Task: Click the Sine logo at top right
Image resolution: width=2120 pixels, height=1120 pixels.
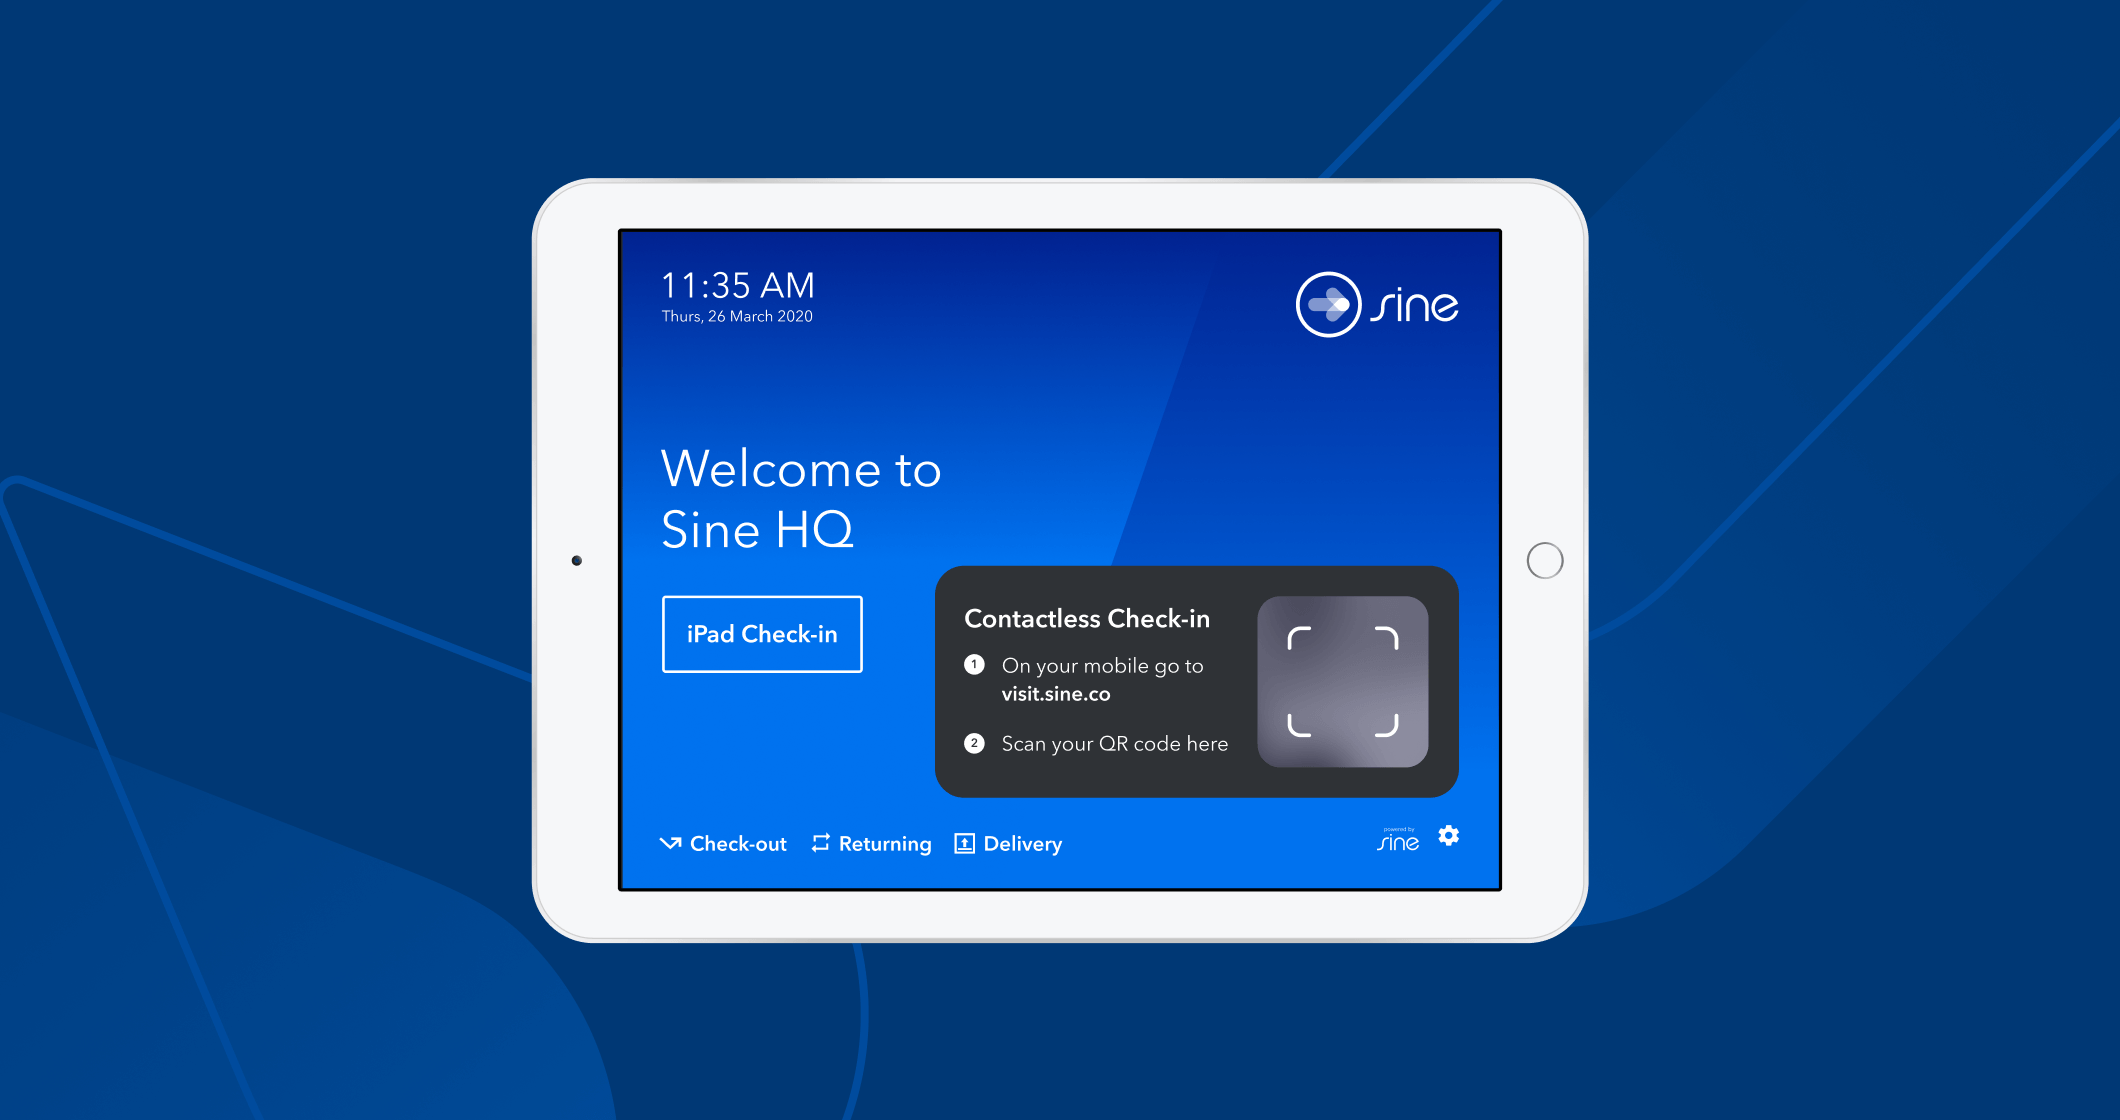Action: tap(1377, 305)
